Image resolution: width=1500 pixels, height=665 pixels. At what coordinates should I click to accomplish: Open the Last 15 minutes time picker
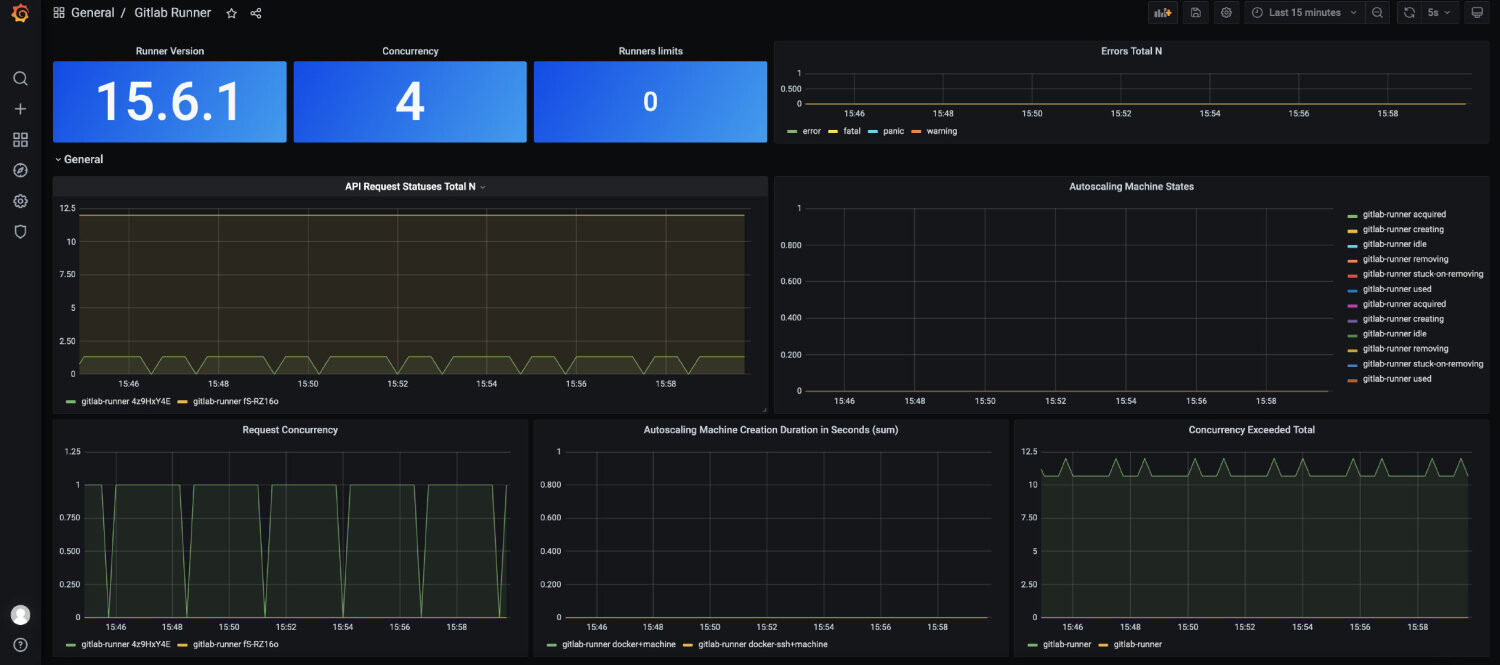click(x=1304, y=13)
